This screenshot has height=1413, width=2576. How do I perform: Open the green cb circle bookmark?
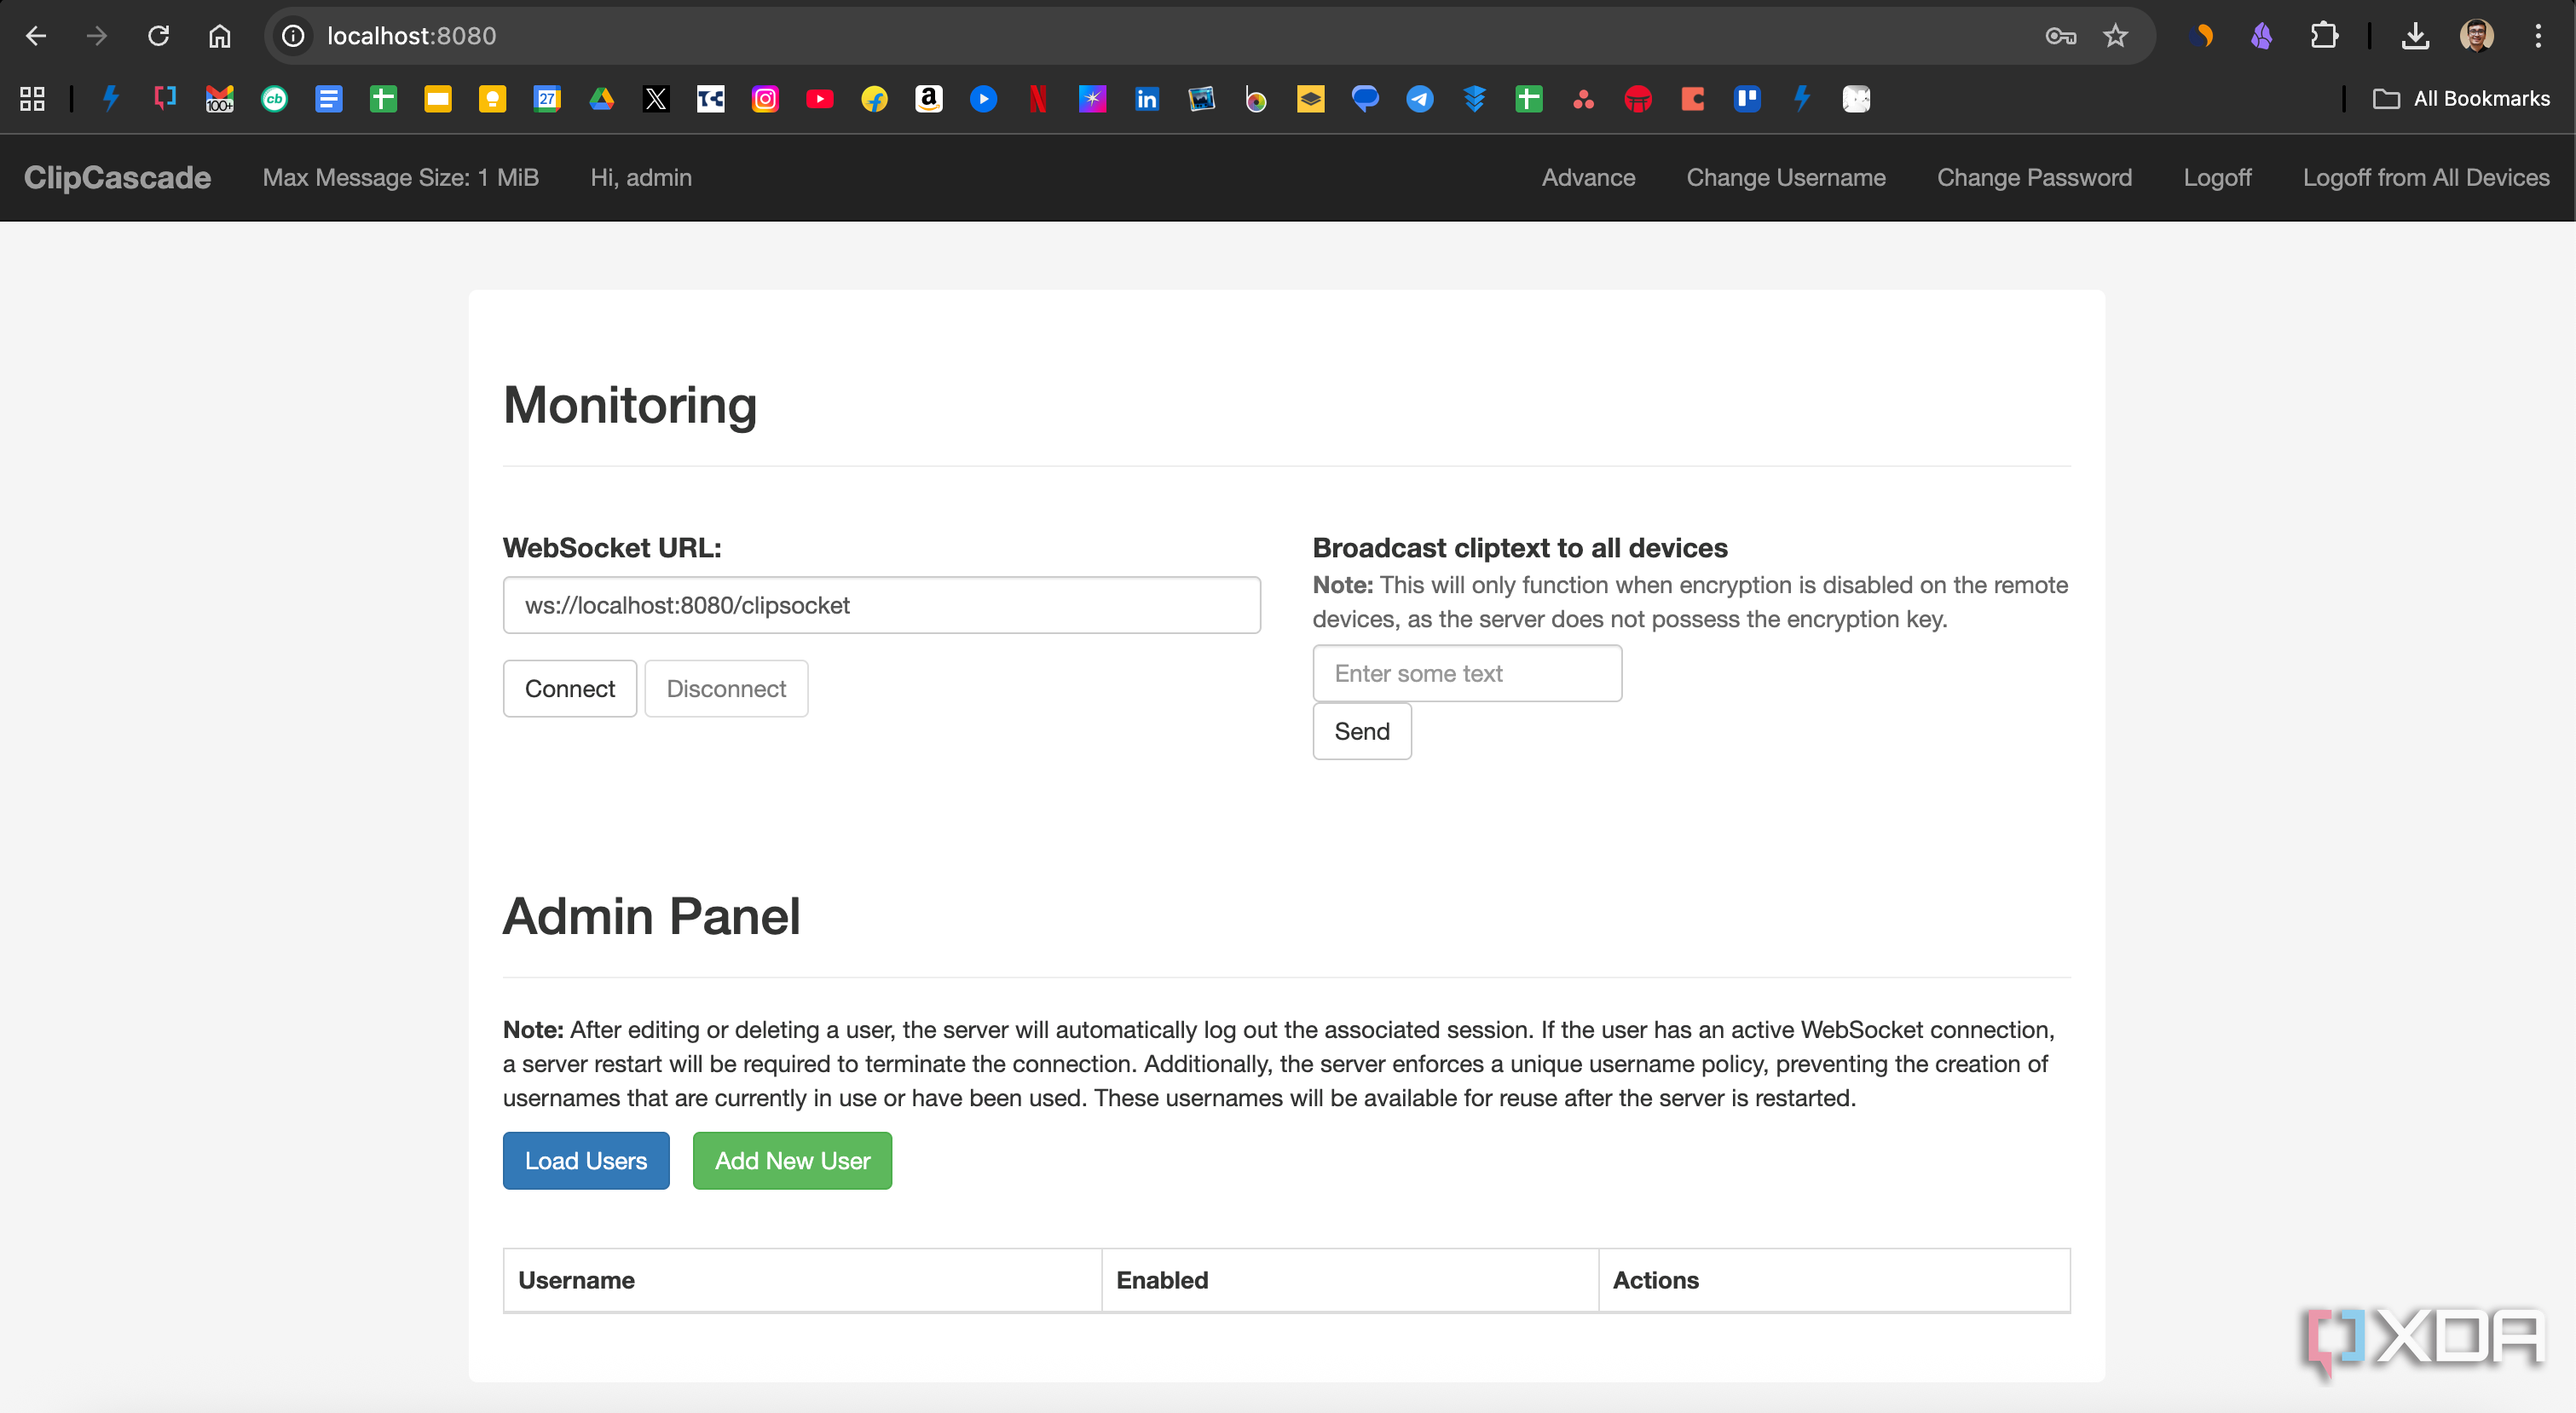(x=274, y=99)
